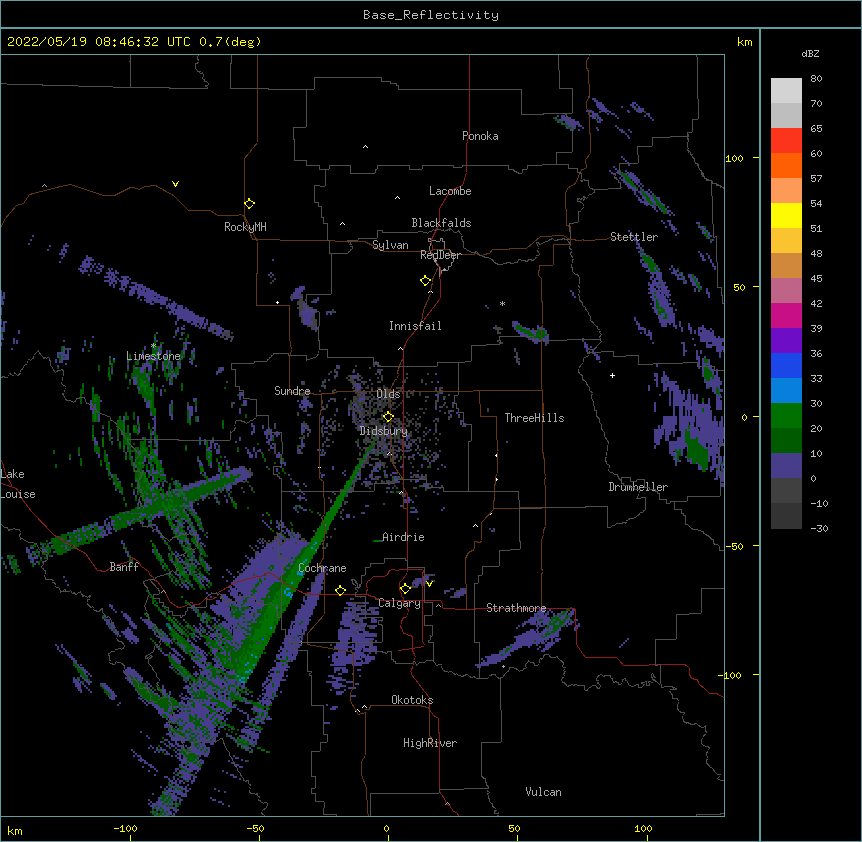Click the Lake Louise label

pos(18,484)
